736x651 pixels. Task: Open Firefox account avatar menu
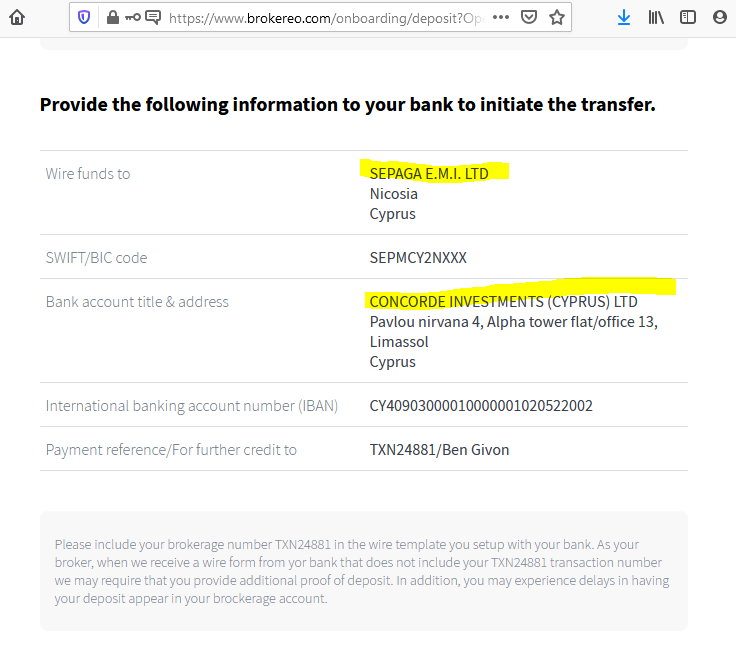[720, 18]
